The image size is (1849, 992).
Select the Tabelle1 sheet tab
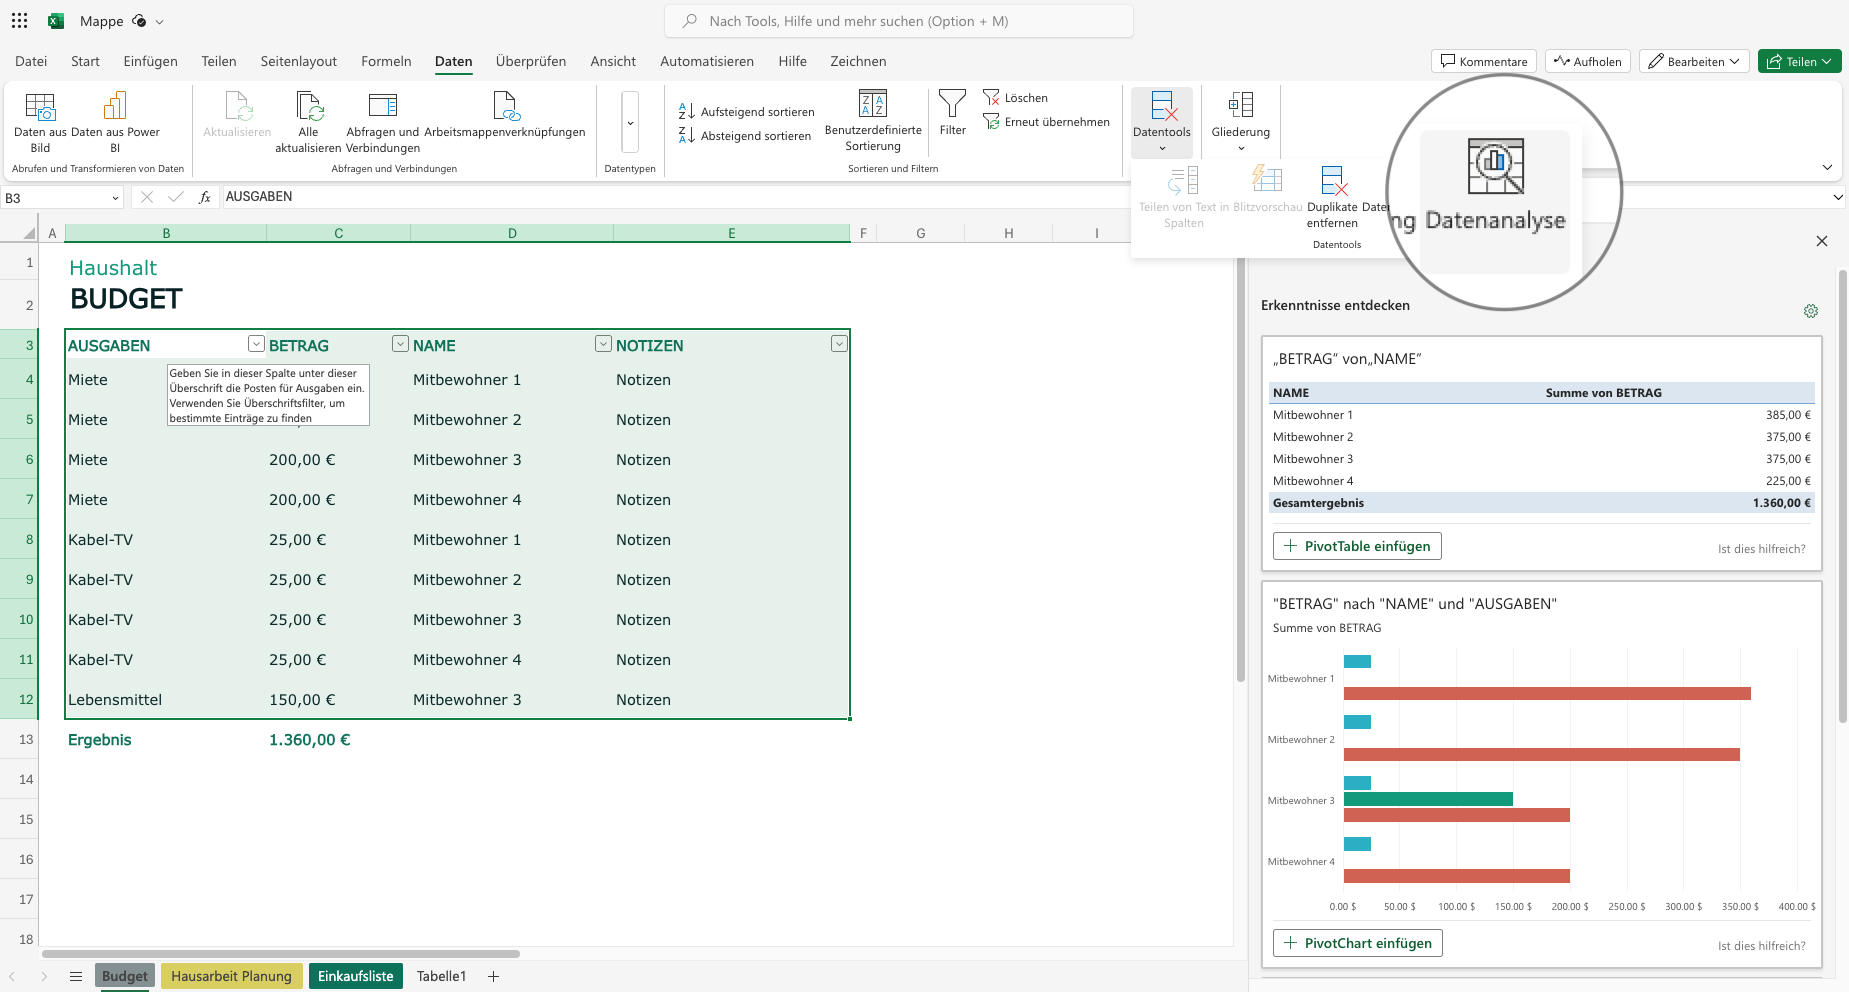click(441, 976)
